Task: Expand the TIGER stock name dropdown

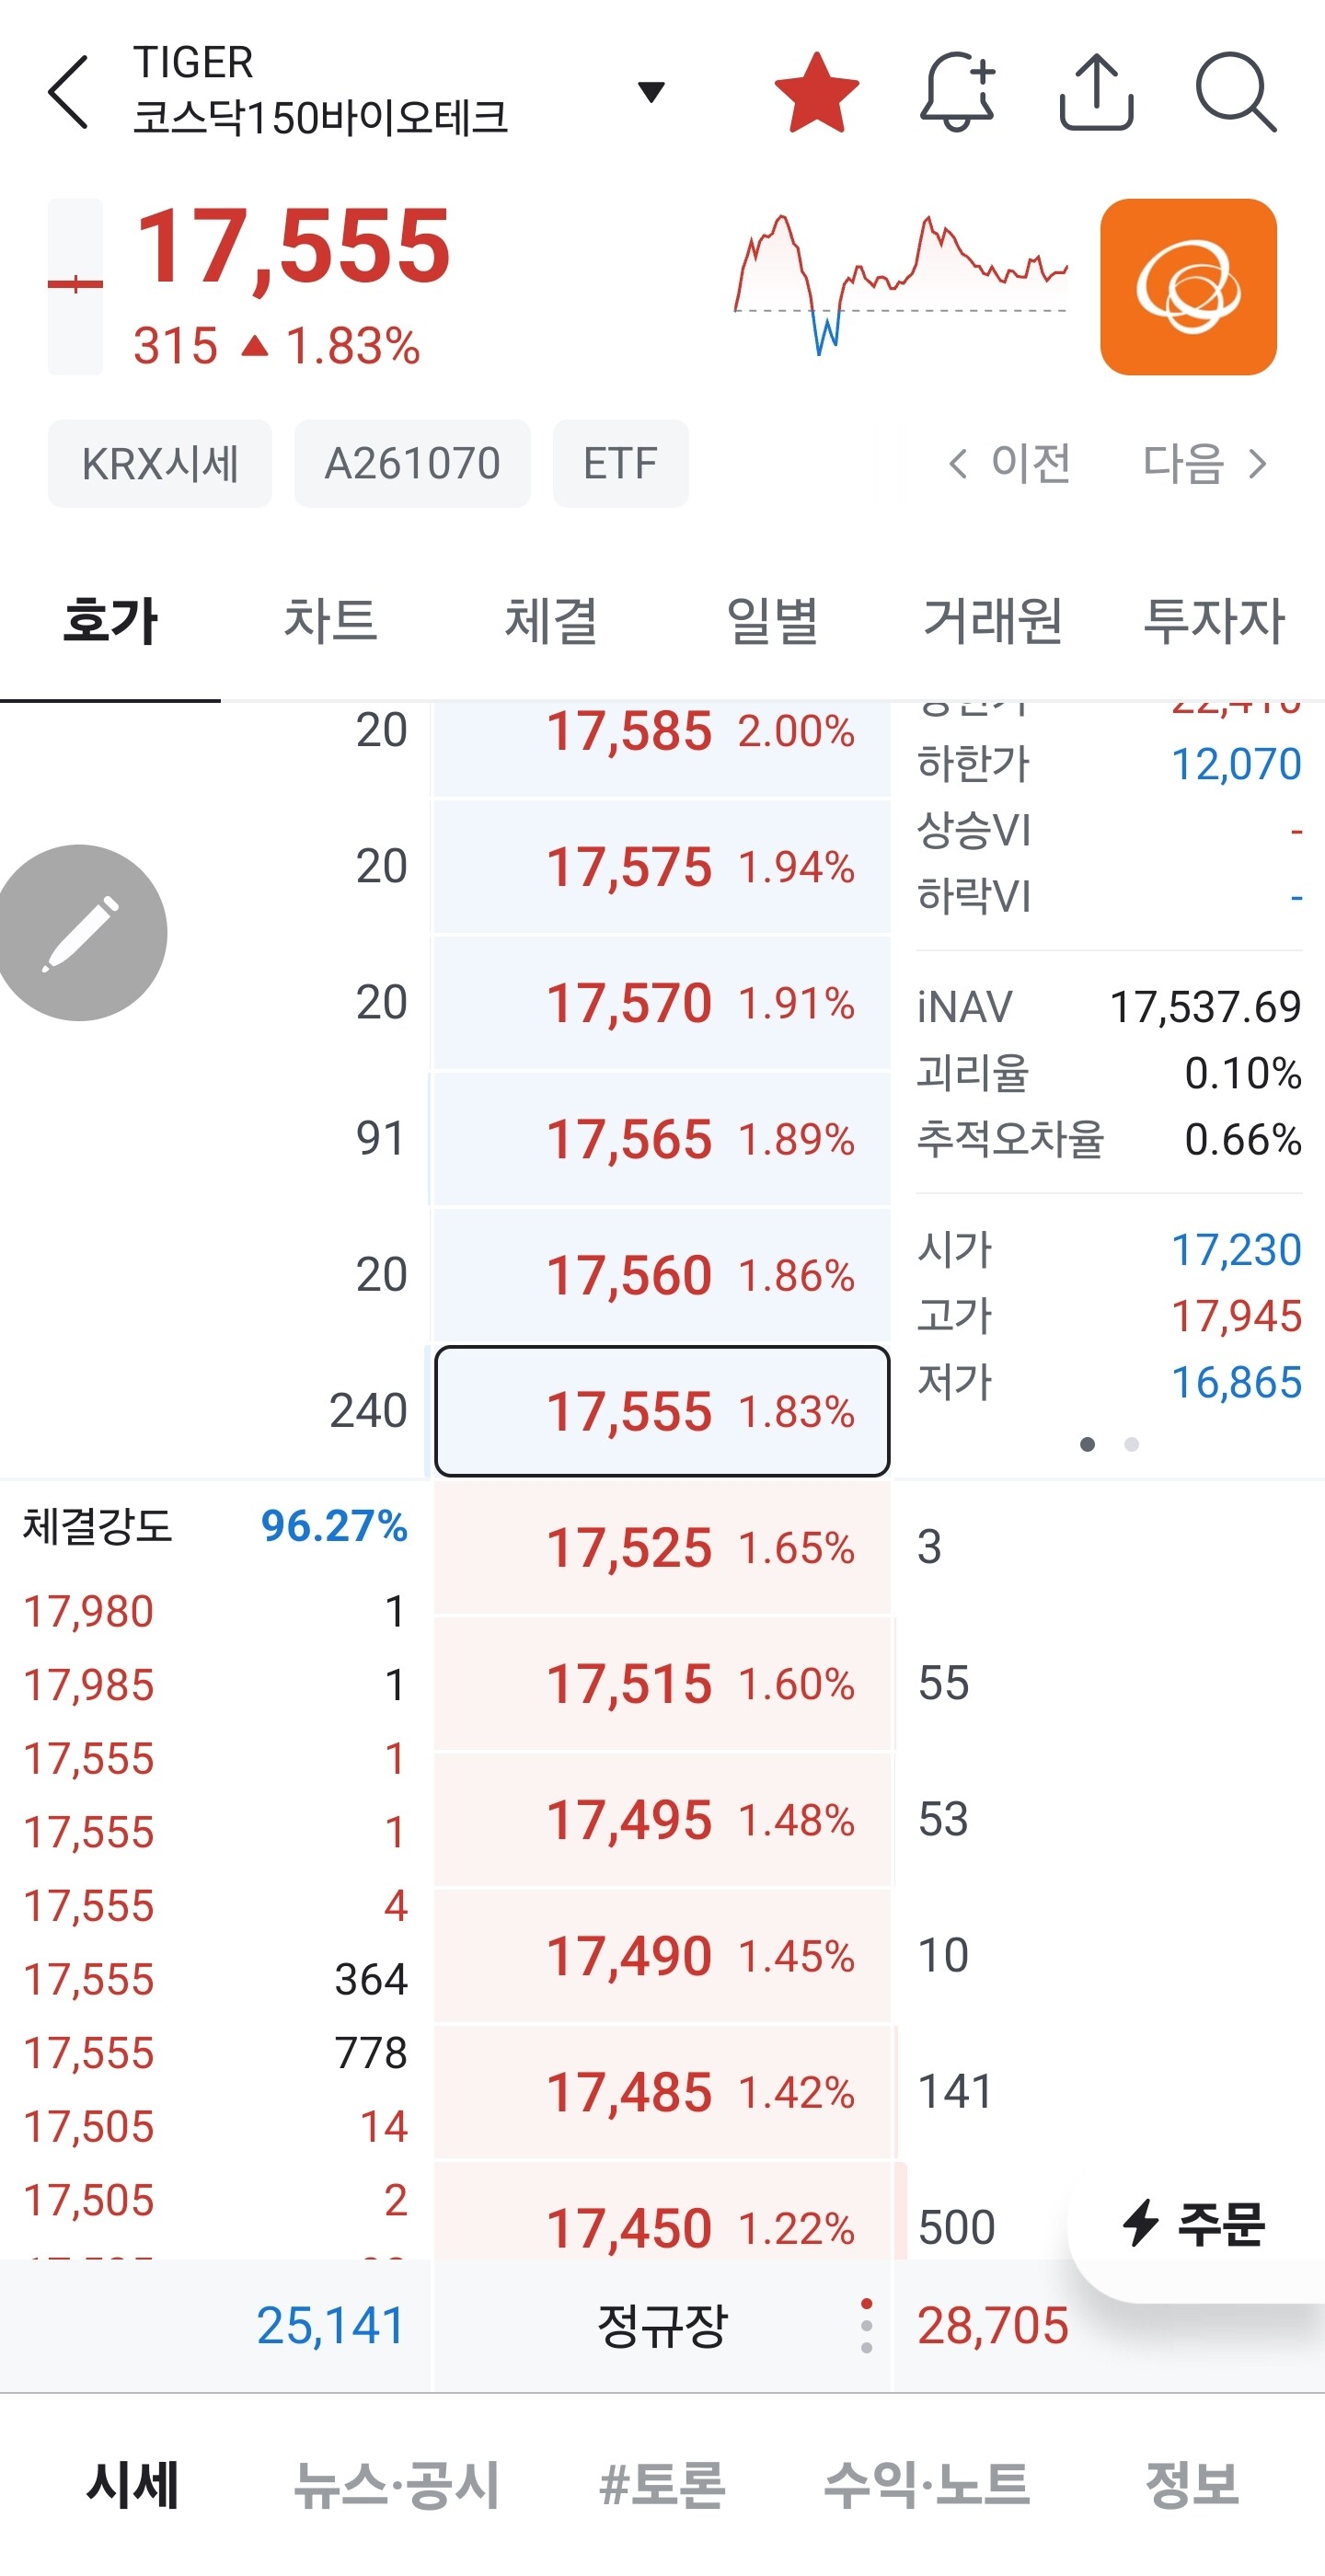Action: click(651, 92)
